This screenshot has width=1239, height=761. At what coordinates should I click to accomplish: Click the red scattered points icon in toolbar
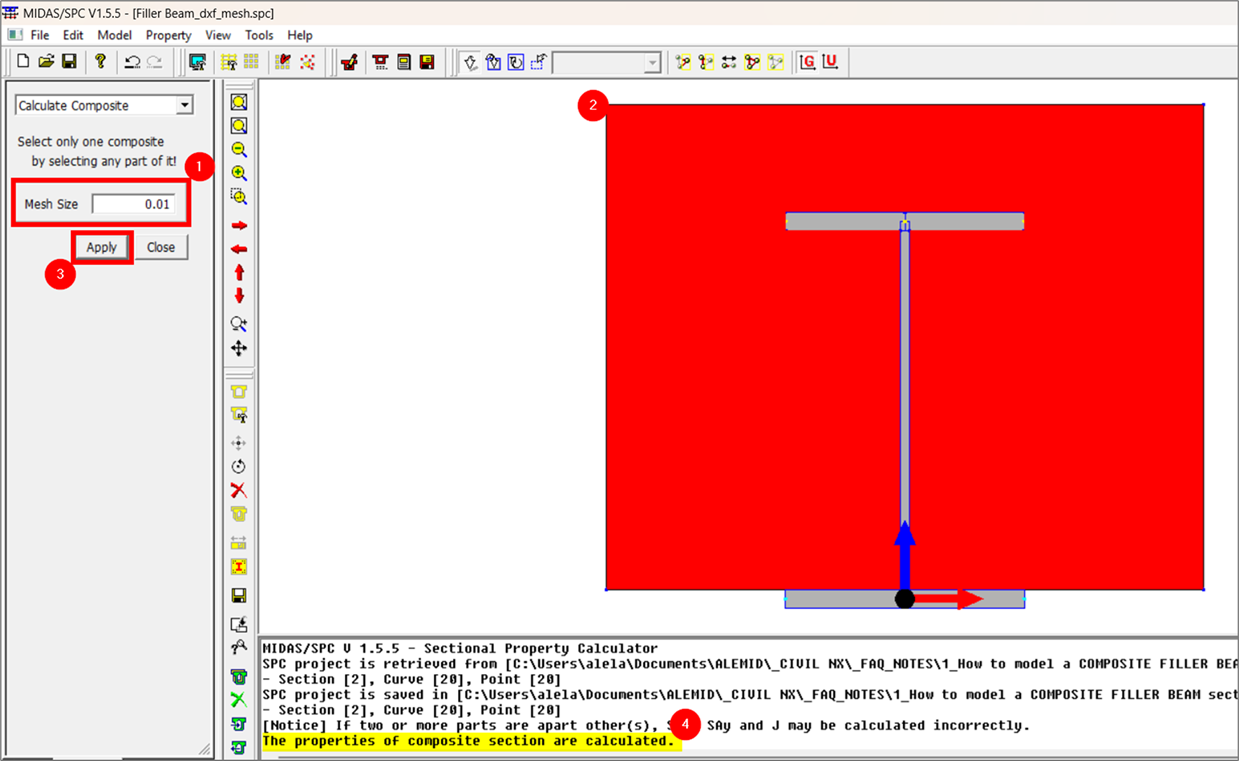point(307,62)
